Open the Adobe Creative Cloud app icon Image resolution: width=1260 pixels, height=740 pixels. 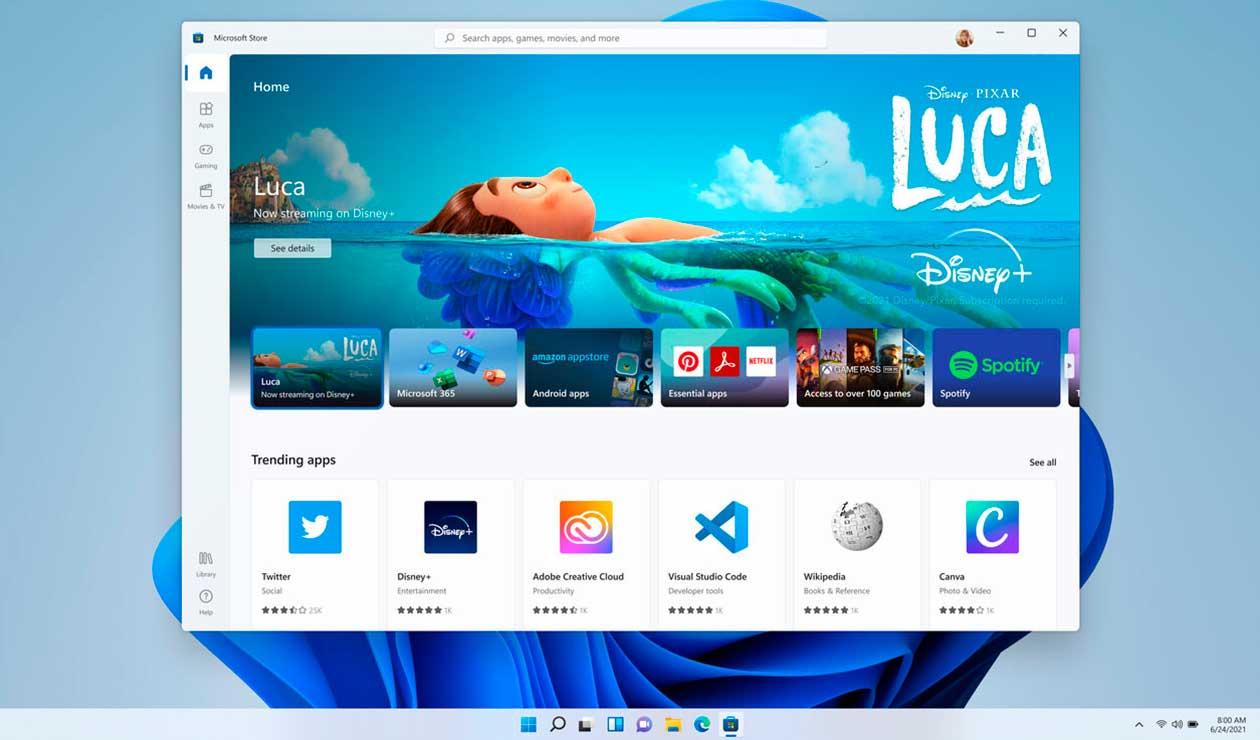pyautogui.click(x=586, y=527)
